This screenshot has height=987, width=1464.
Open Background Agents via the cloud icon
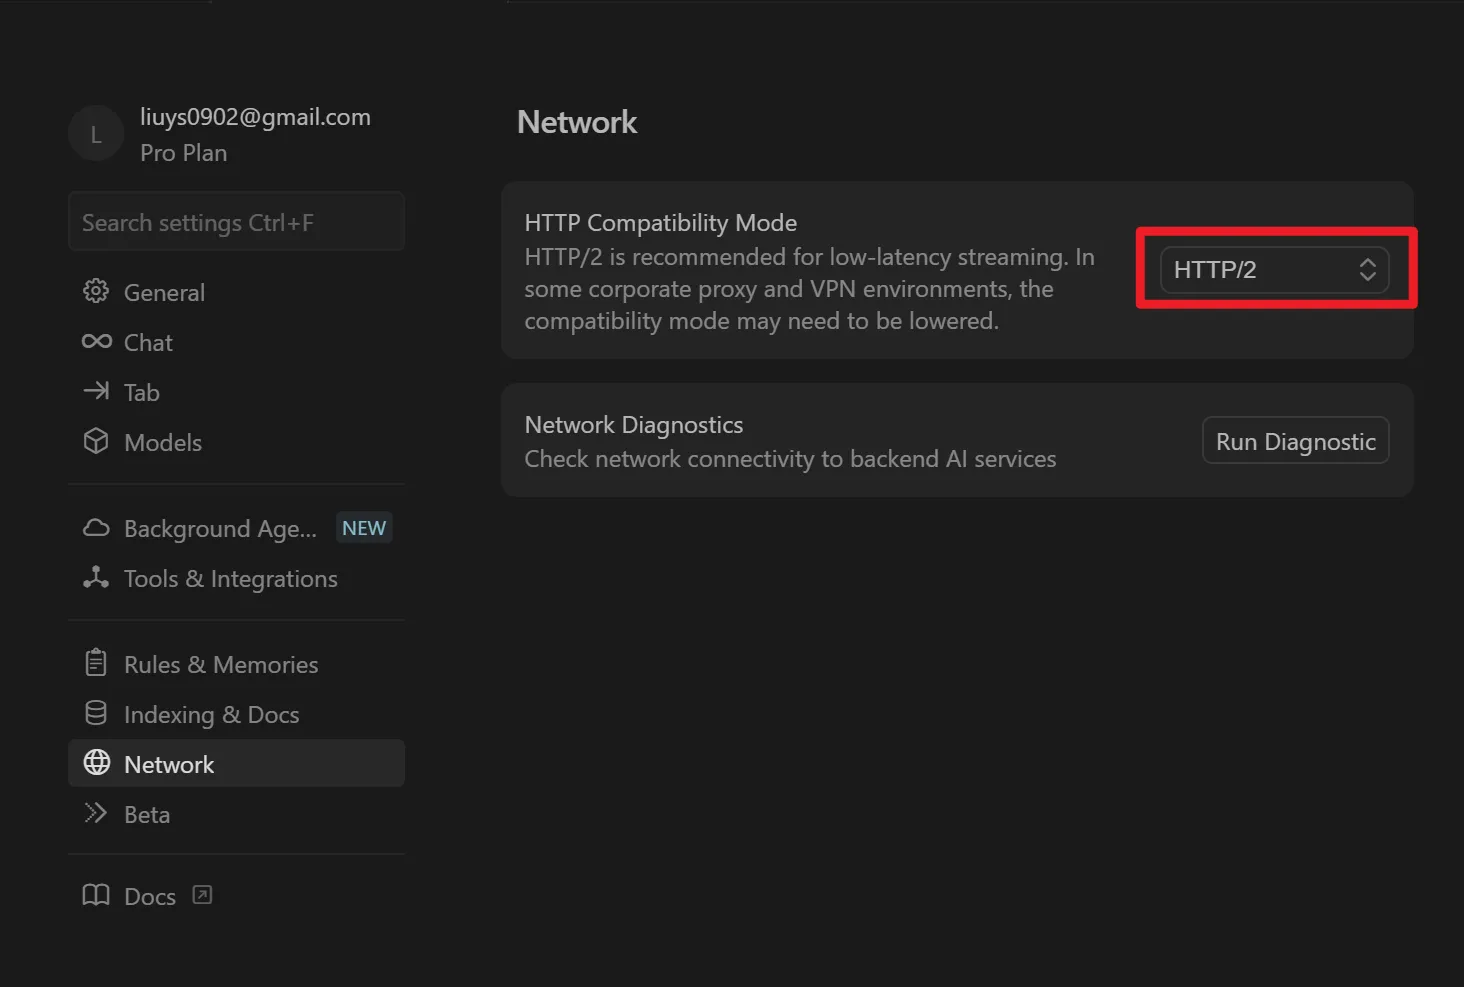96,528
